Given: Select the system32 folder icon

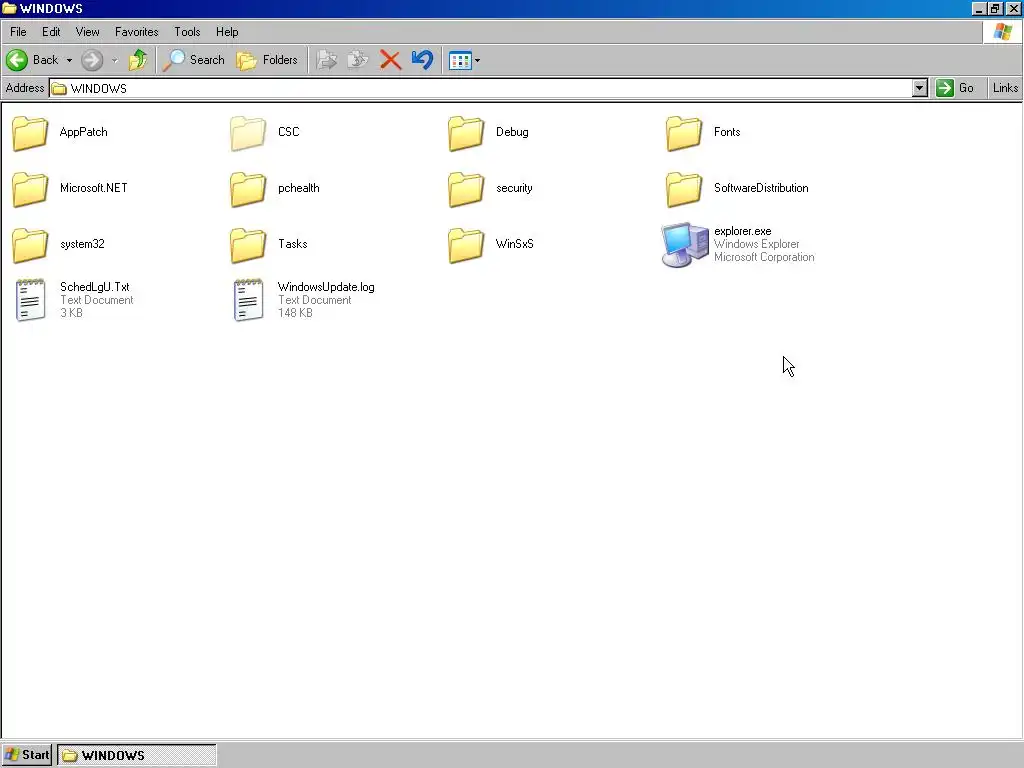Looking at the screenshot, I should [x=30, y=246].
